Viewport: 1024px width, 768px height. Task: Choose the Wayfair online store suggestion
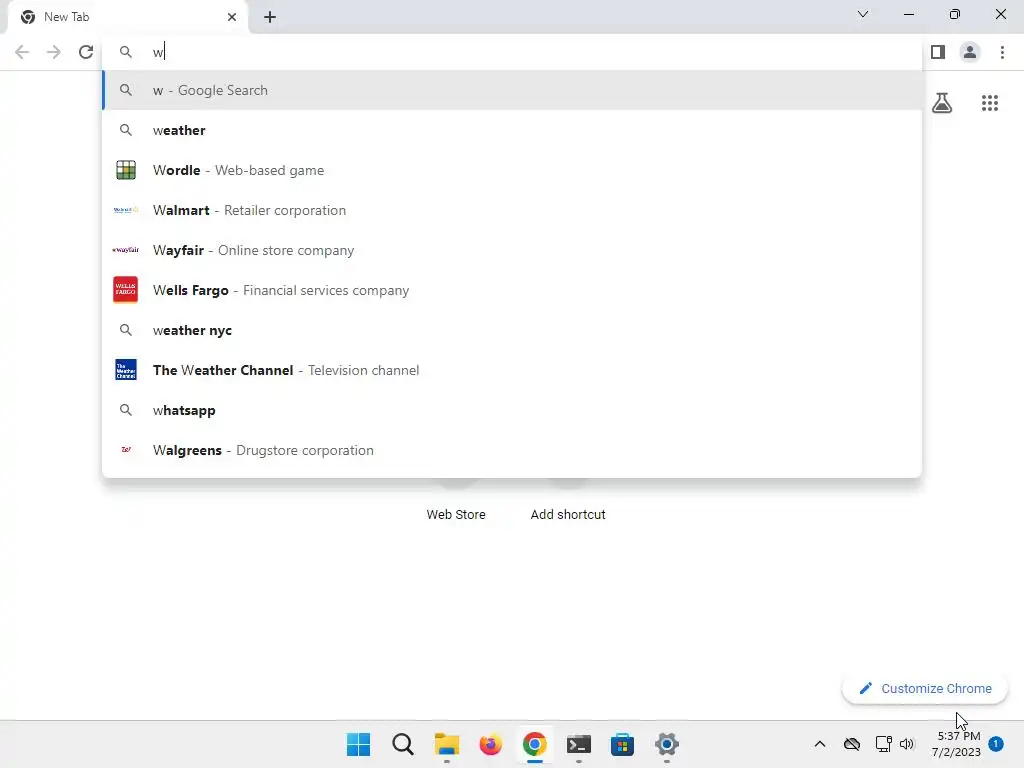[512, 250]
